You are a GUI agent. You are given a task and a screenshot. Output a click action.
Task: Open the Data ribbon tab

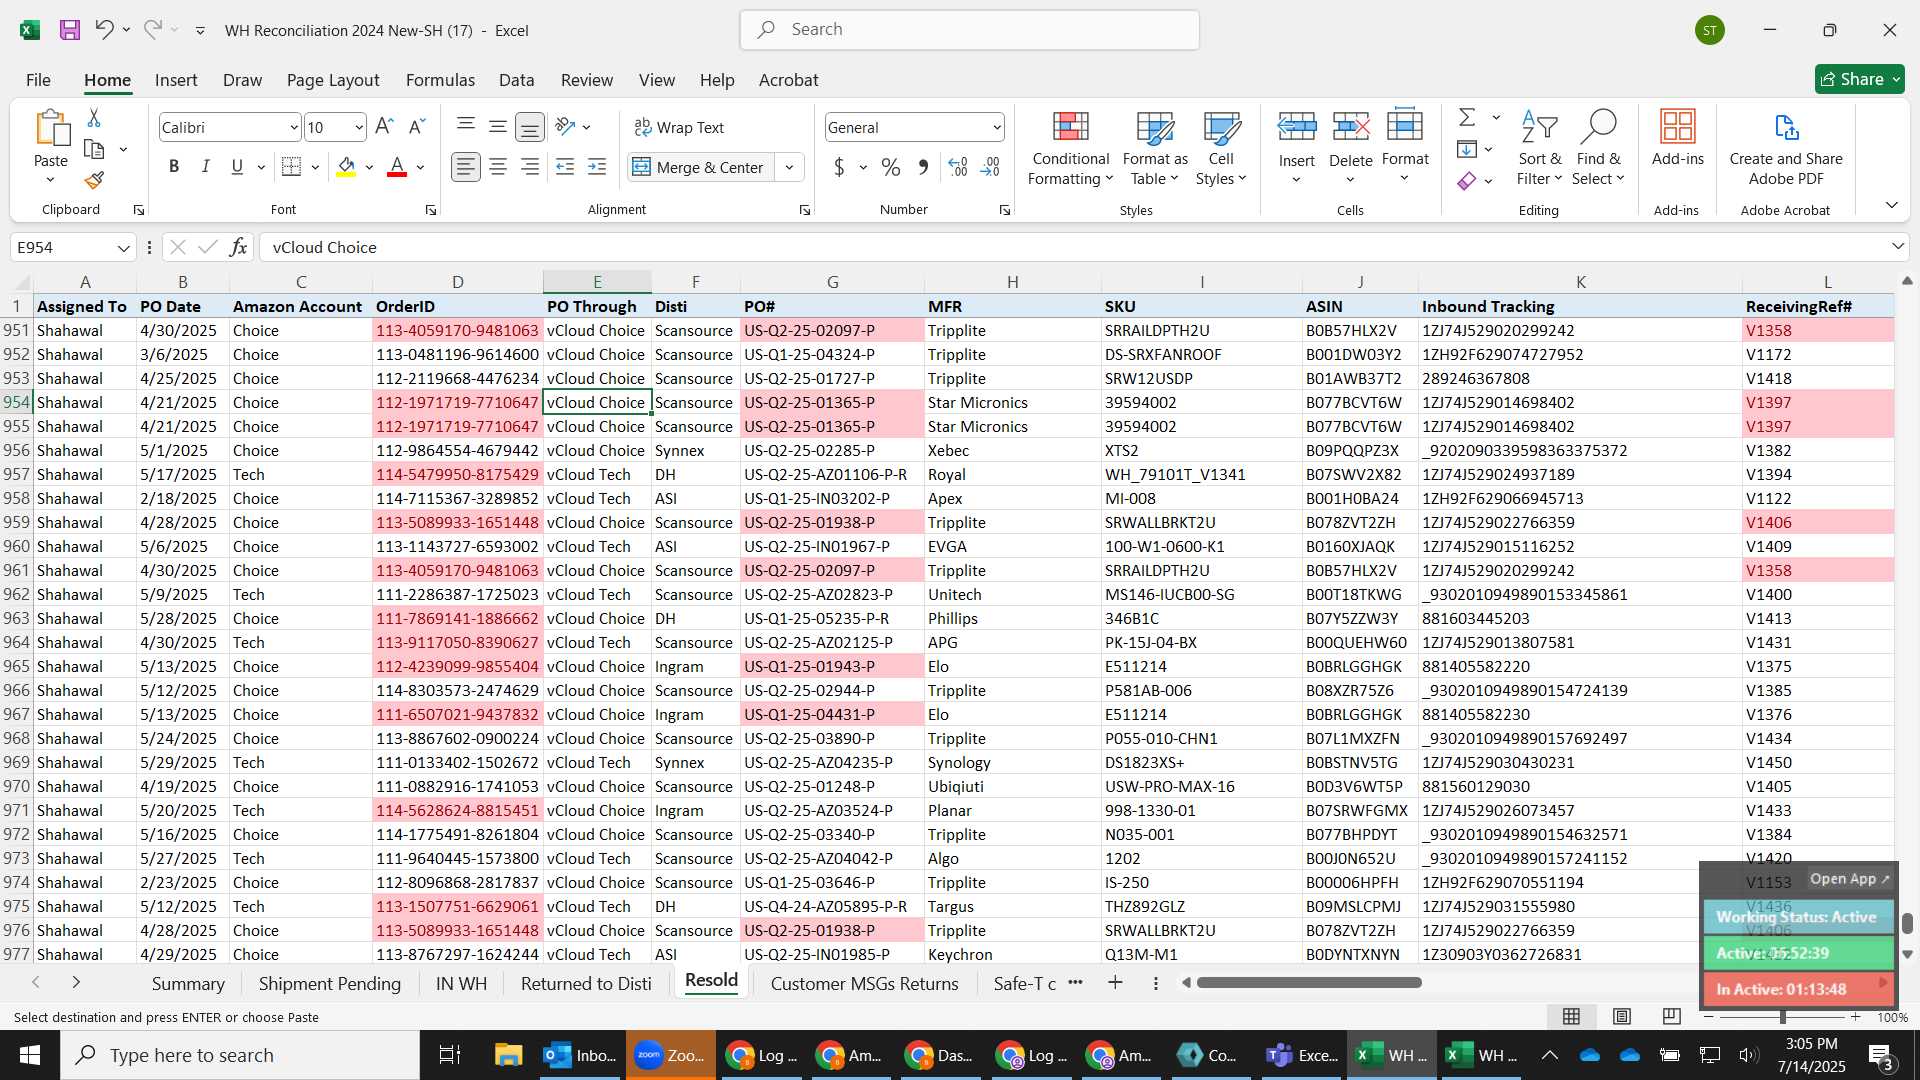(516, 80)
